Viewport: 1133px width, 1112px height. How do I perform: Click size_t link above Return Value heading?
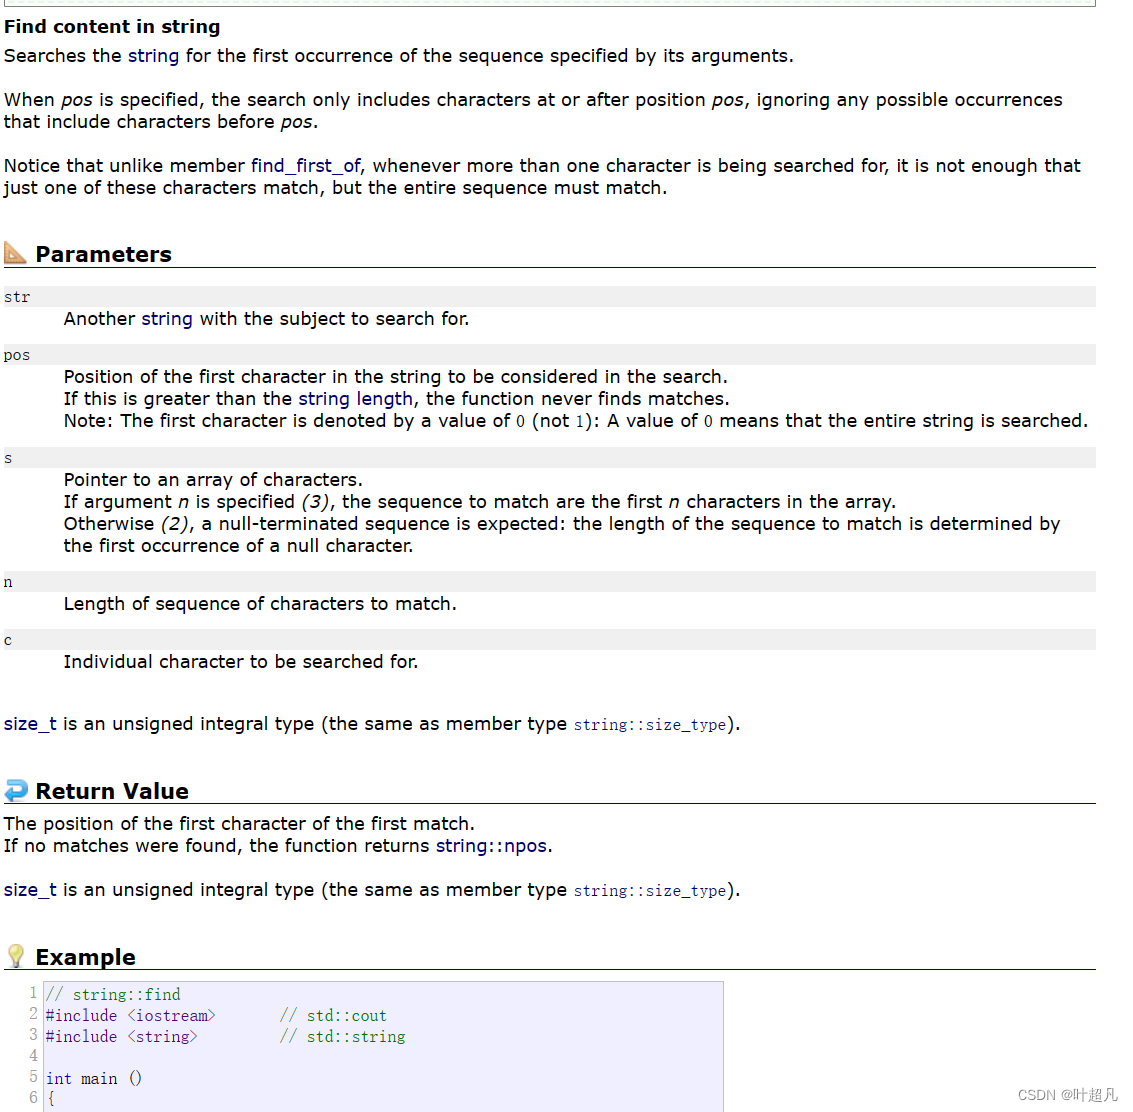point(30,724)
